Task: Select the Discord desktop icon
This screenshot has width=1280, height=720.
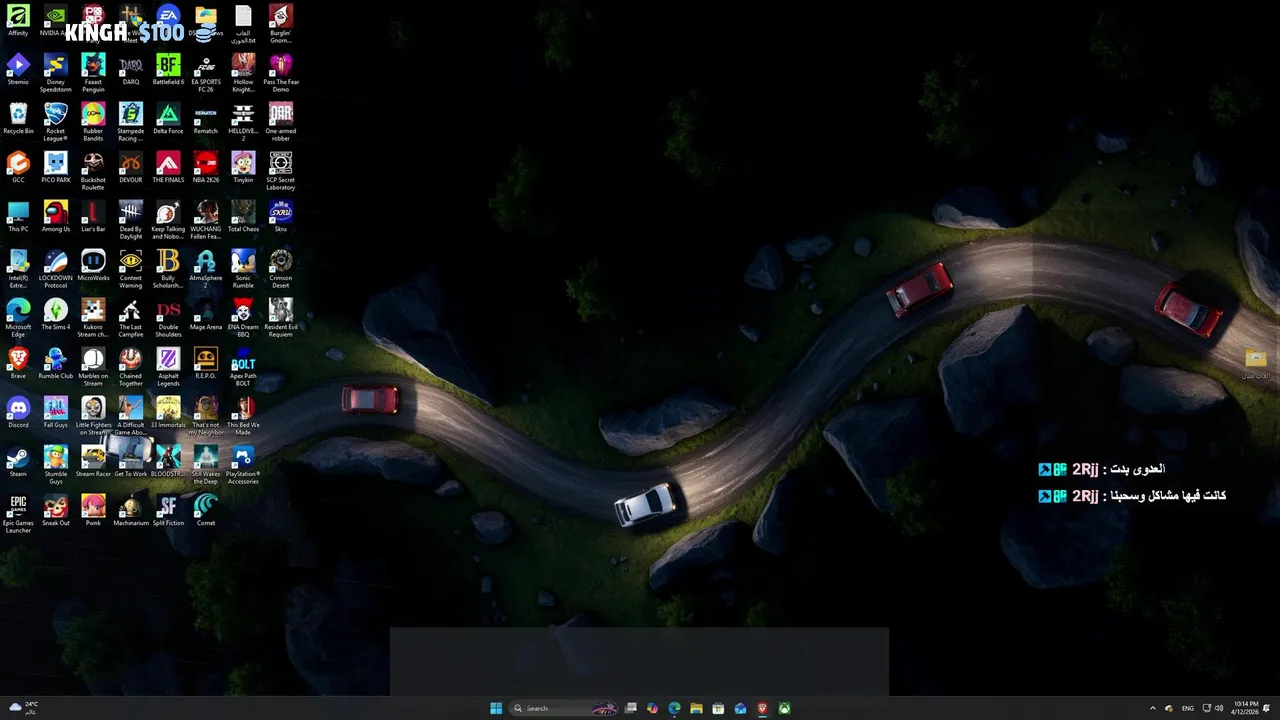Action: [x=18, y=412]
